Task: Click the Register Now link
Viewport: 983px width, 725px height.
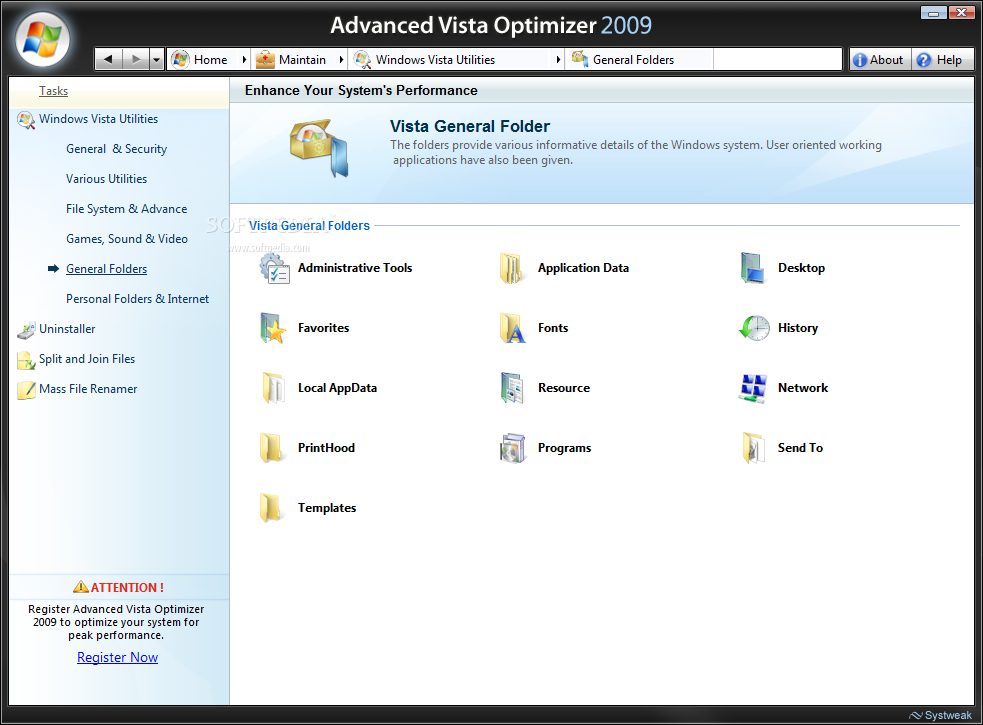Action: [x=117, y=657]
